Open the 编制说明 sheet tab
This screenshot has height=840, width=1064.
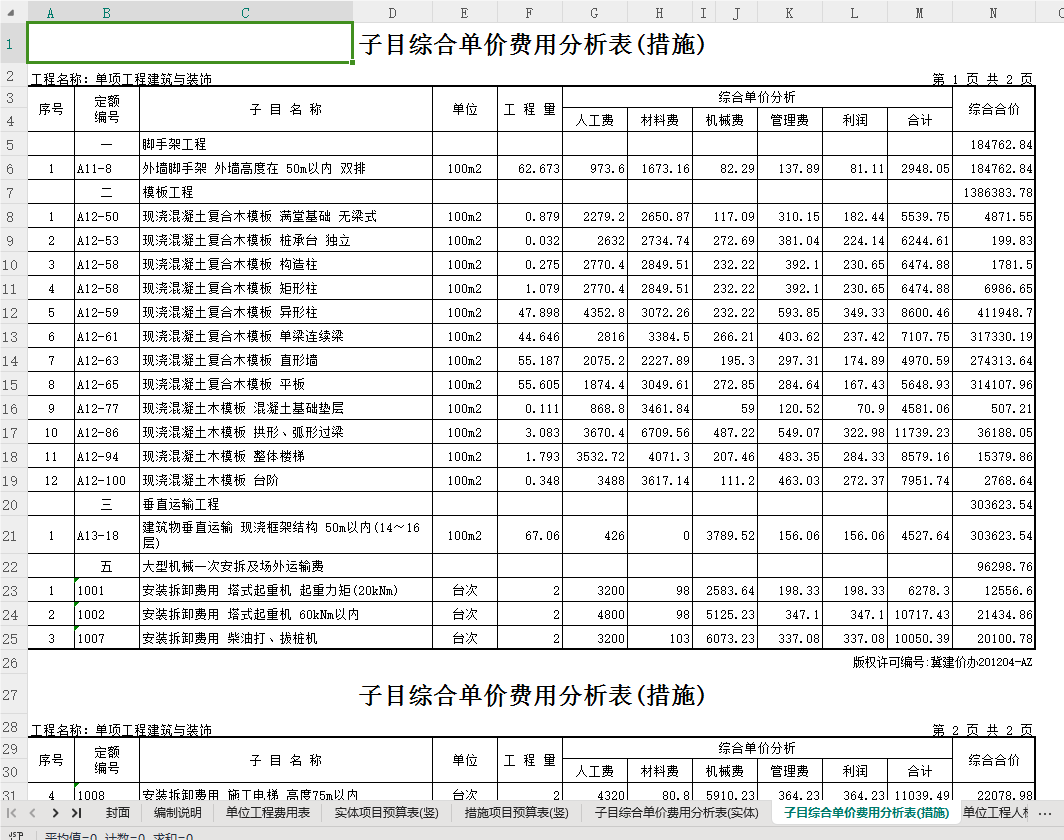[177, 812]
